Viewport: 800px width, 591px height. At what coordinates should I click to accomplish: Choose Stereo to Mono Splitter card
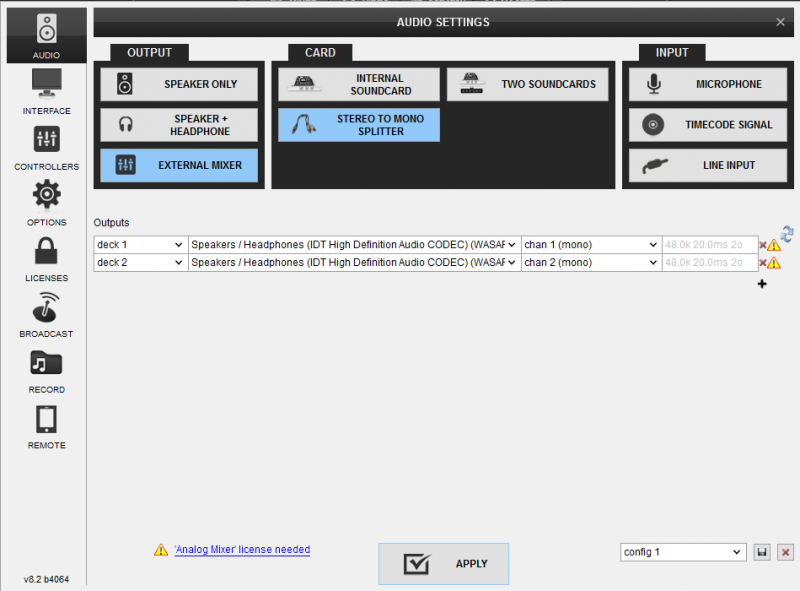pyautogui.click(x=359, y=125)
